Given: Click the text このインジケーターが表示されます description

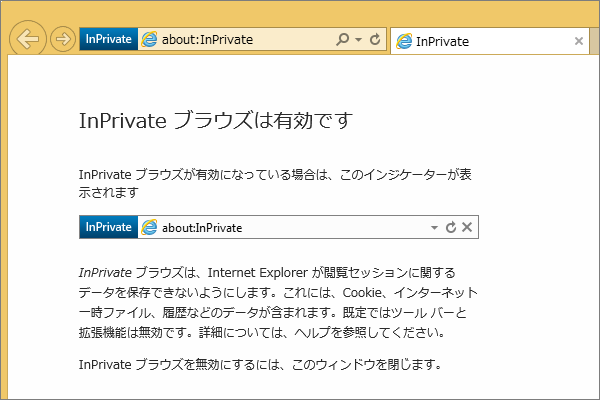Looking at the screenshot, I should tap(275, 183).
